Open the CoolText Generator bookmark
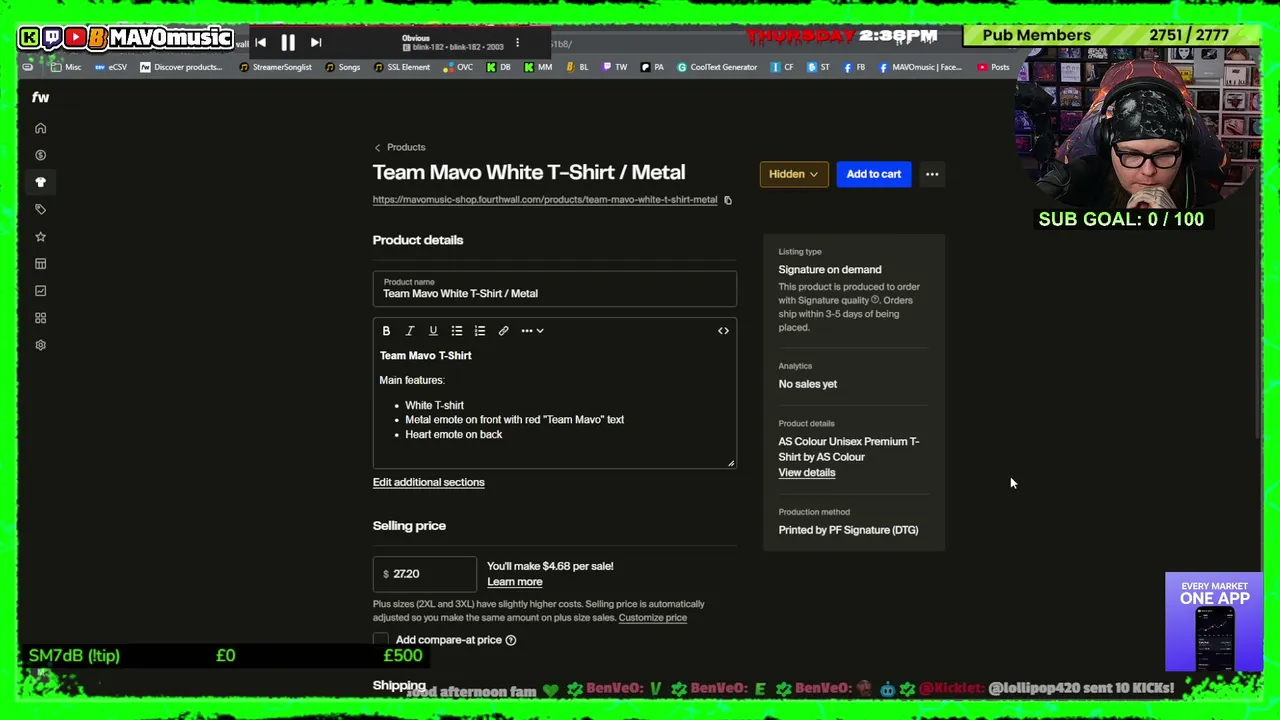 (717, 67)
